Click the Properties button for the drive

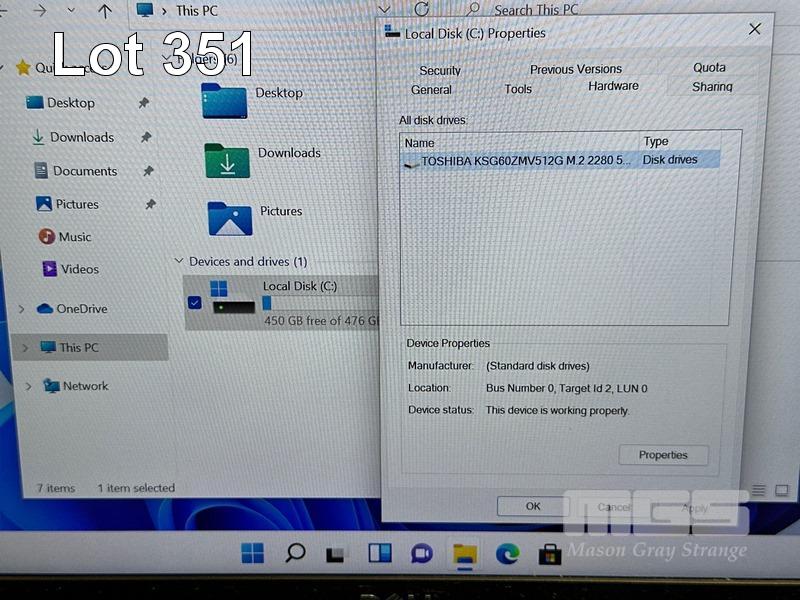(x=663, y=455)
